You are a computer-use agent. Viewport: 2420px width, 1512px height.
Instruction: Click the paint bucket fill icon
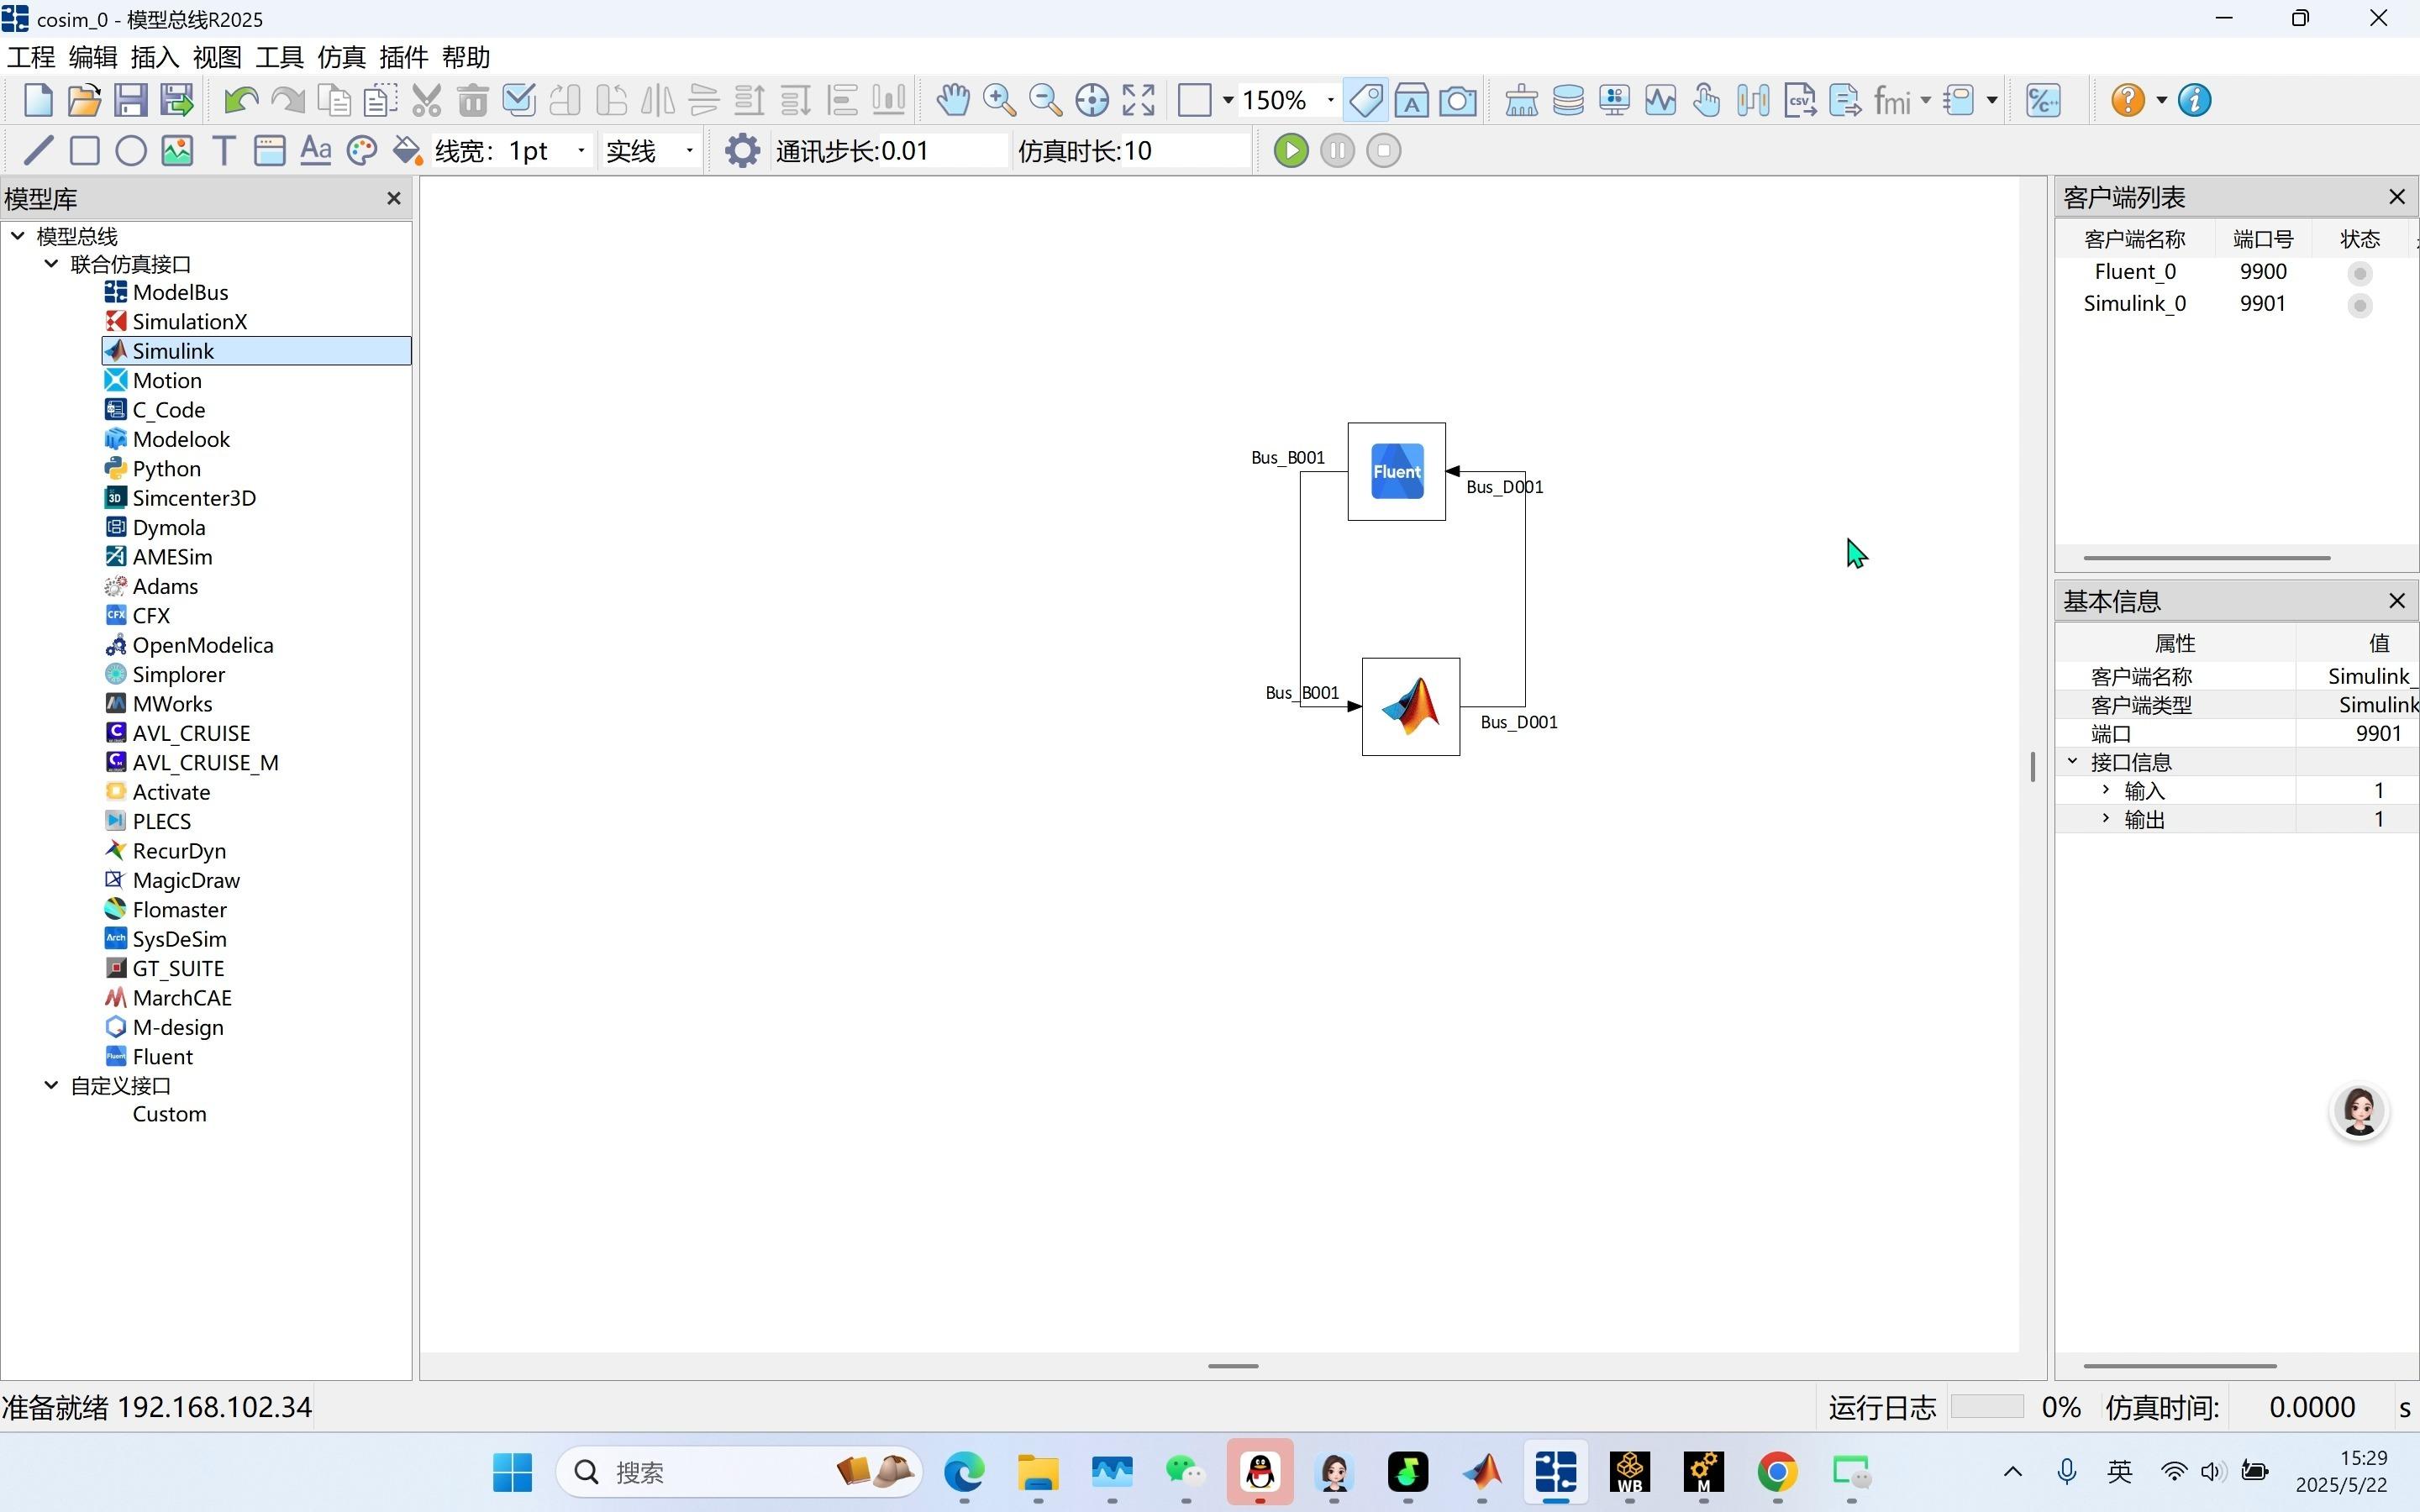[407, 151]
